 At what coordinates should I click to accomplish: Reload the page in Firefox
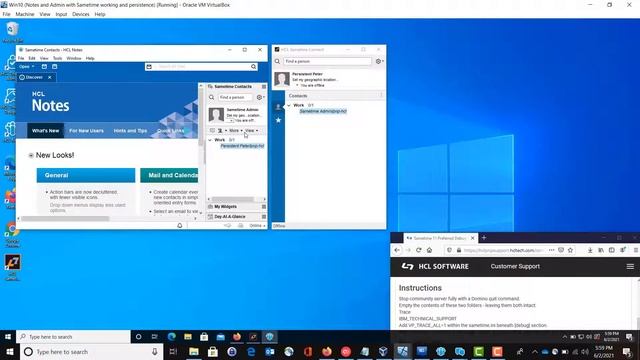(419, 250)
